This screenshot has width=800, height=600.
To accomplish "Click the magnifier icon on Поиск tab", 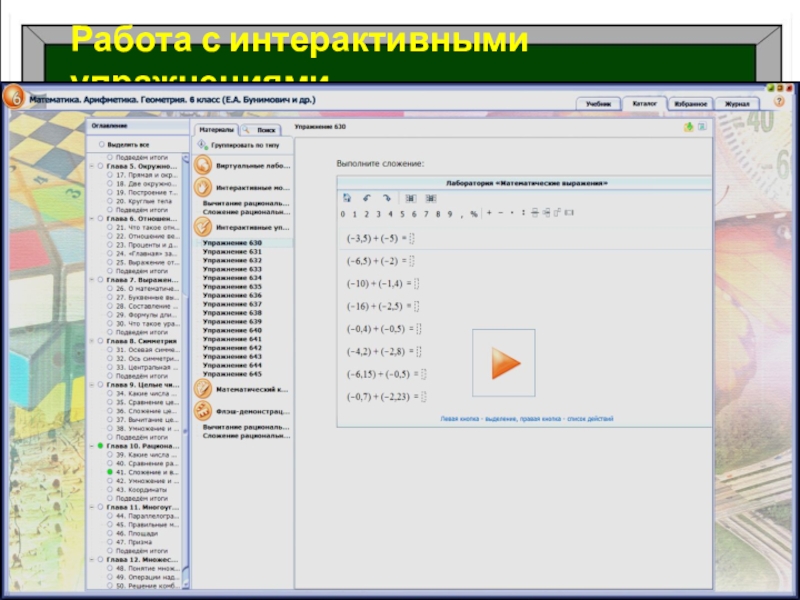I will pyautogui.click(x=246, y=130).
